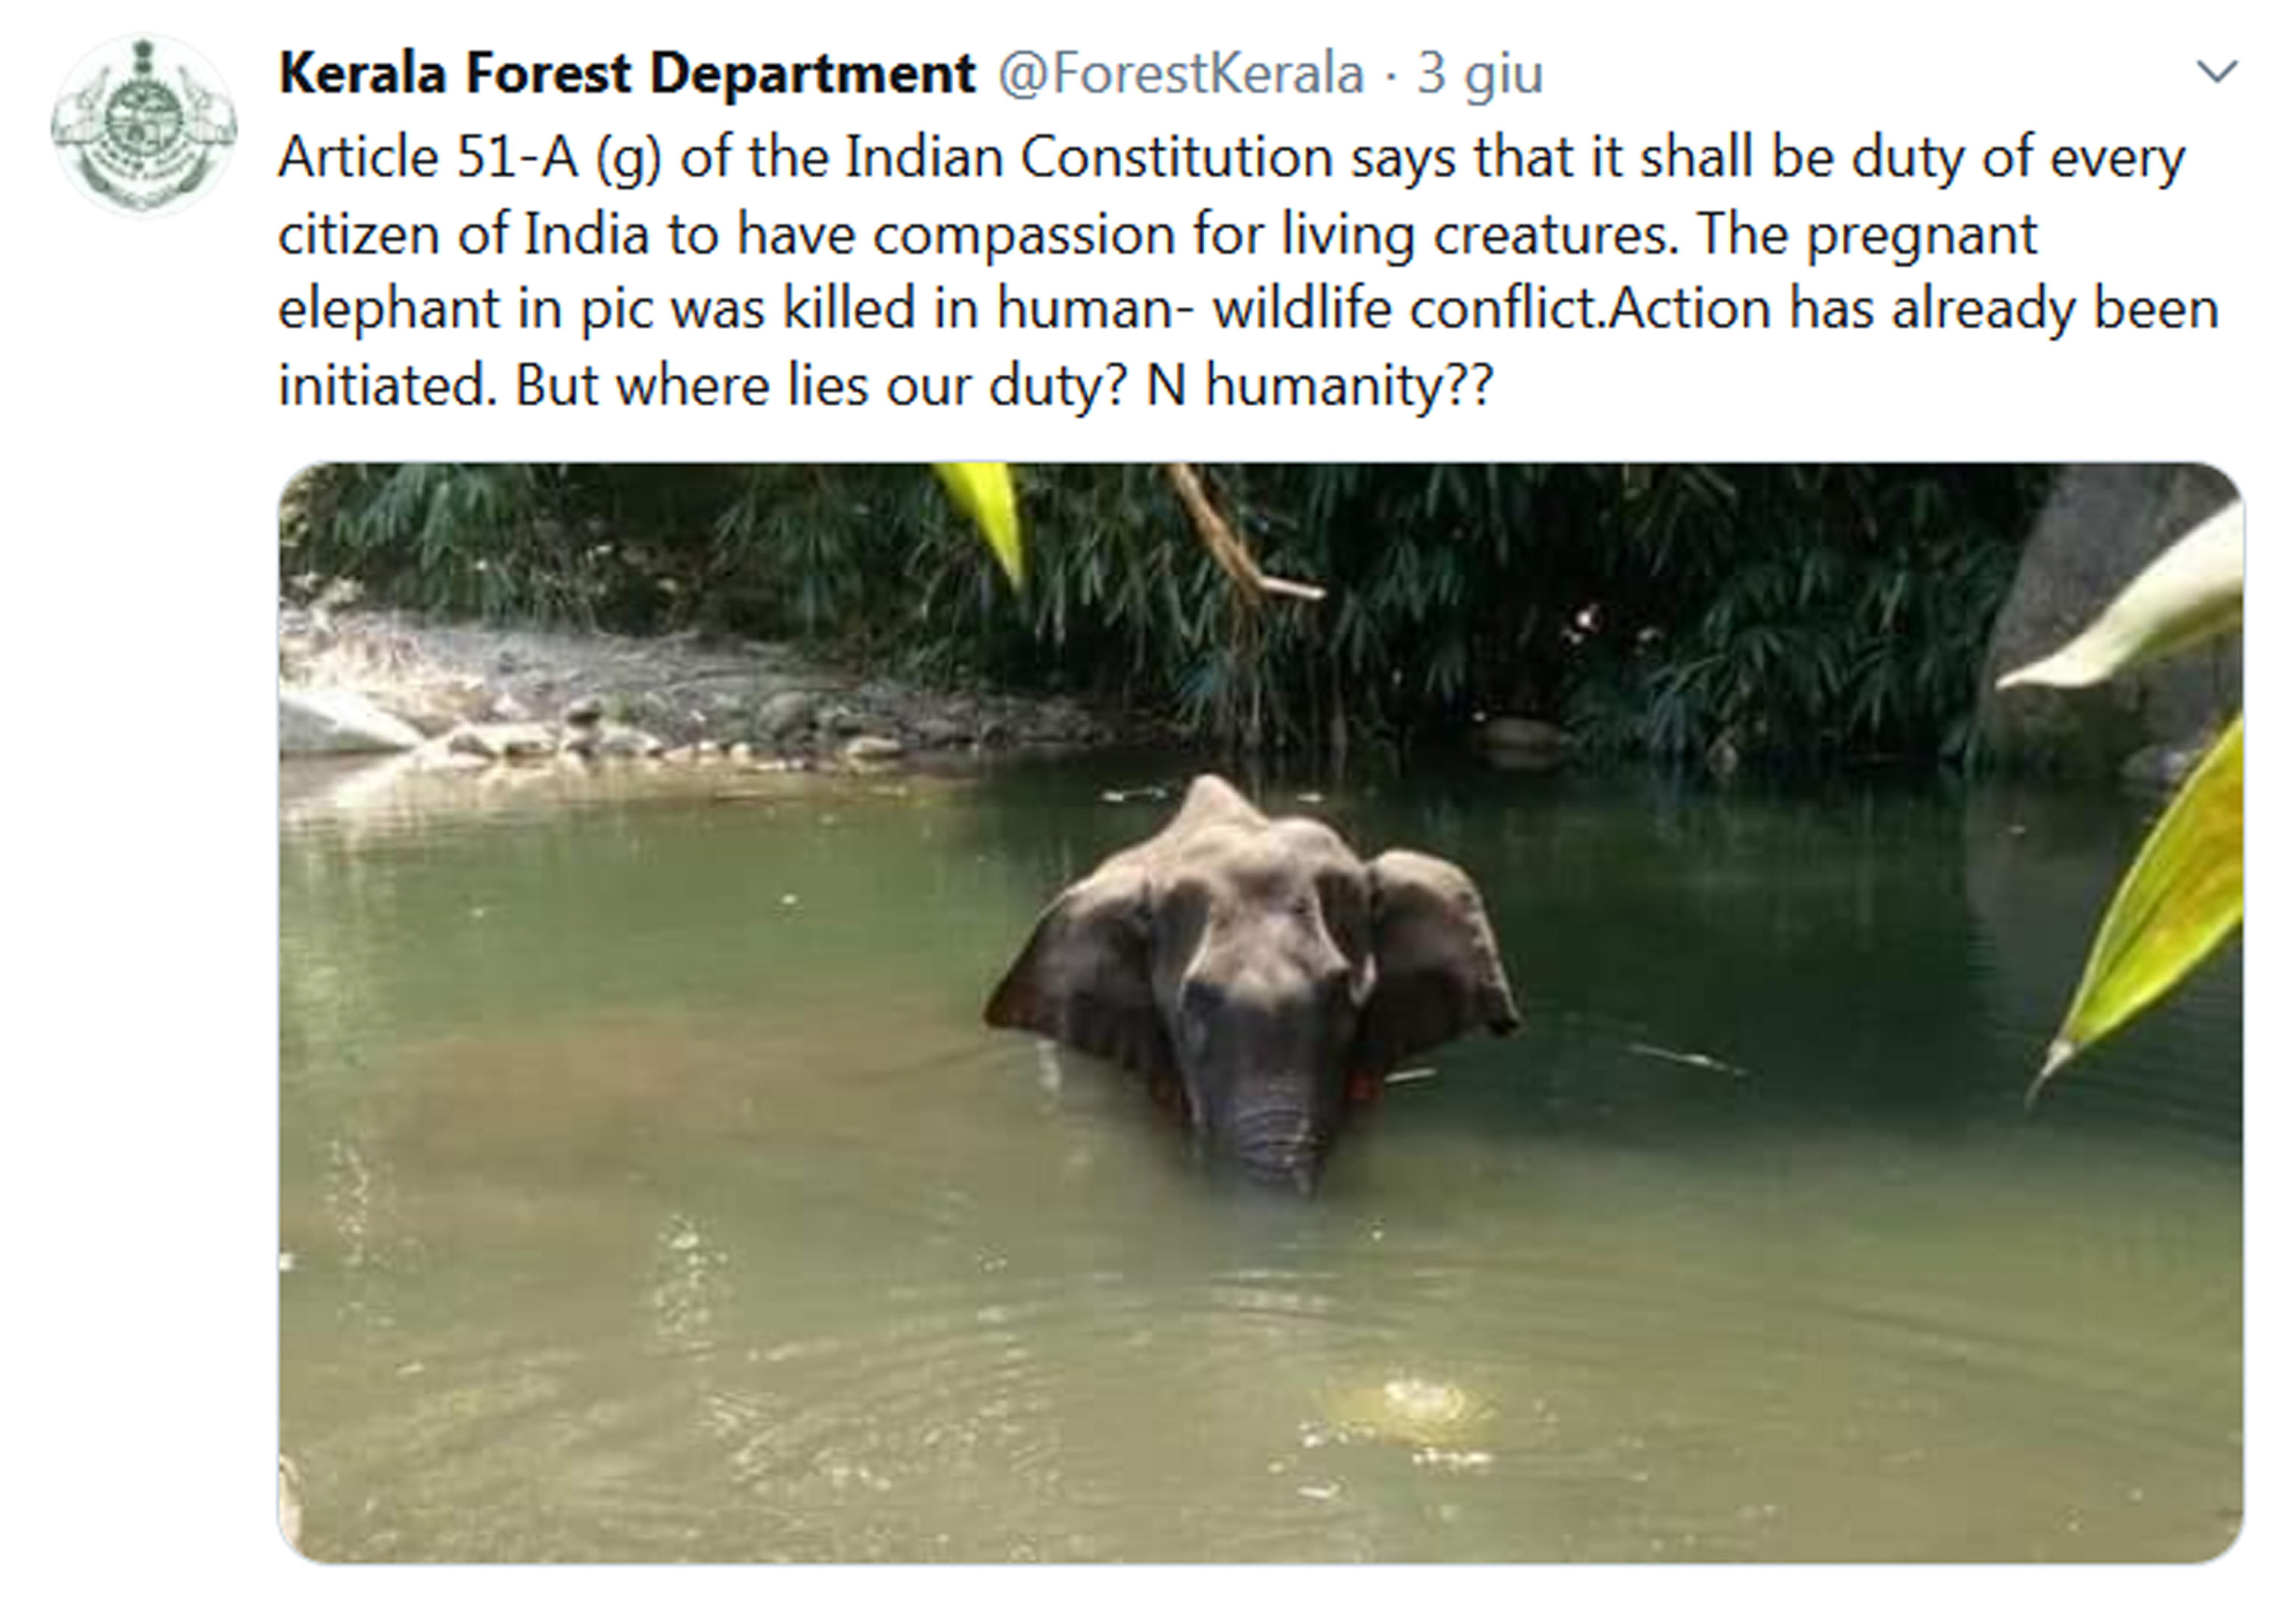Click the bamboo foliage behind the elephant
2296x1607 pixels.
pos(1500,620)
